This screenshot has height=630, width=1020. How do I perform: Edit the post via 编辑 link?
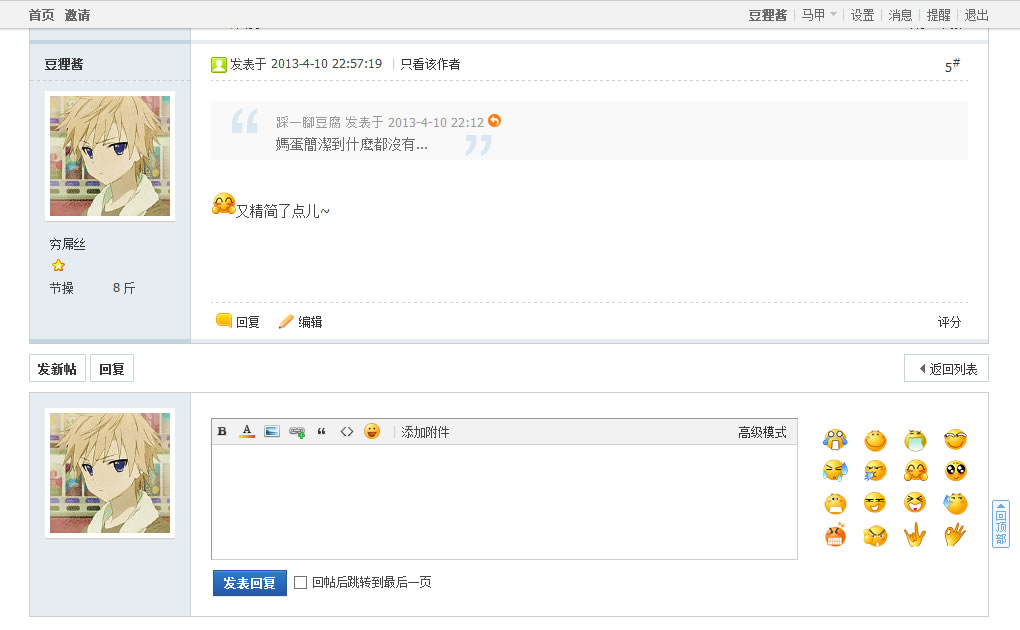pyautogui.click(x=301, y=322)
